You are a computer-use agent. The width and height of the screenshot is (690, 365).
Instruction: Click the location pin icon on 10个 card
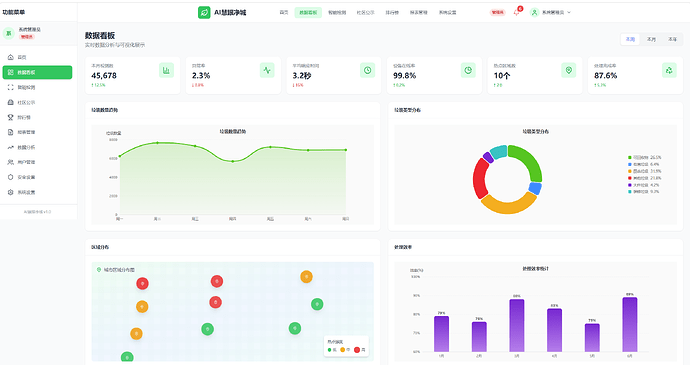point(569,70)
